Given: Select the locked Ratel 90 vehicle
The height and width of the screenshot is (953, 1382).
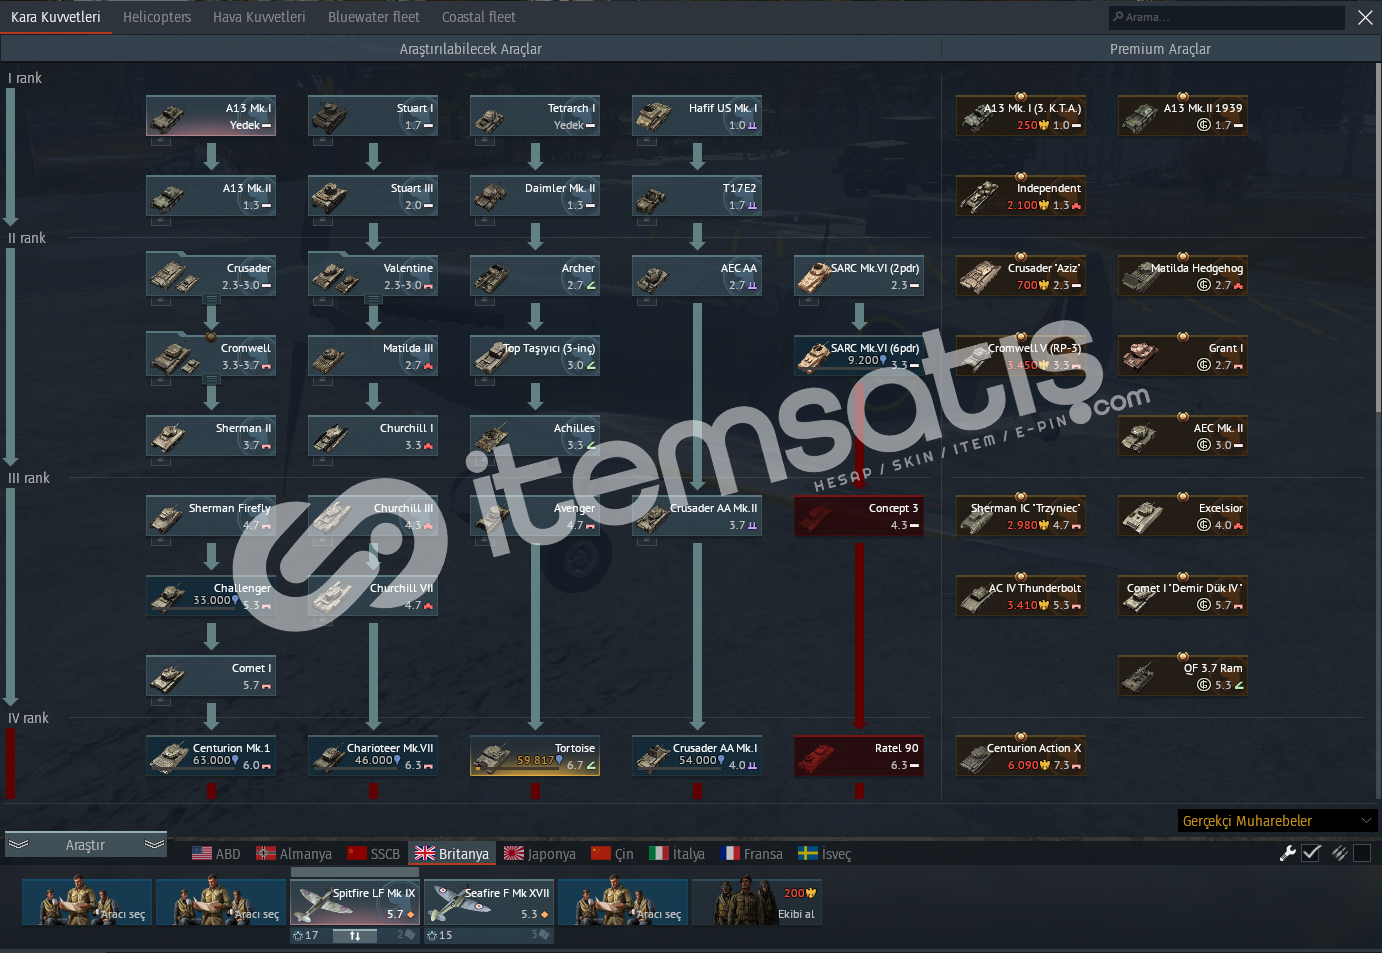Looking at the screenshot, I should pos(859,756).
